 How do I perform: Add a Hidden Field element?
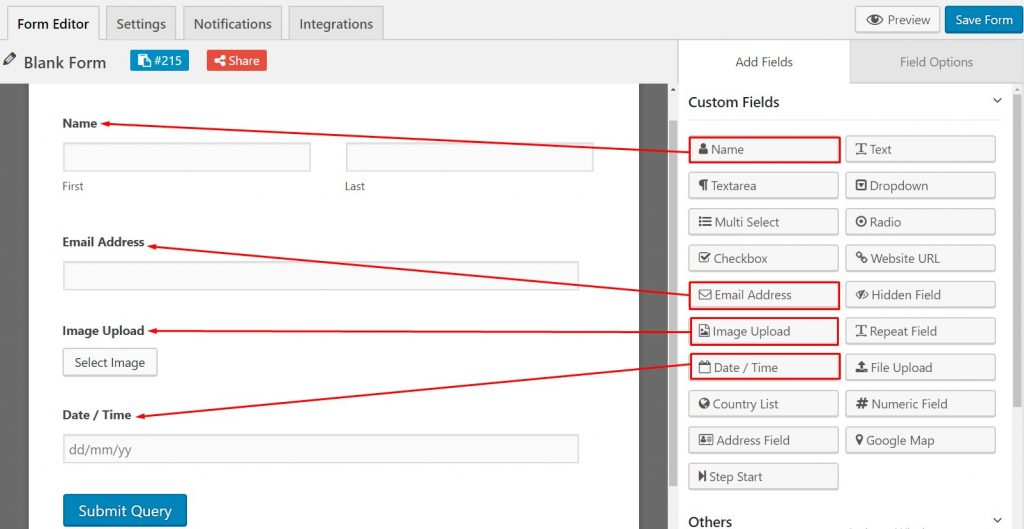point(920,295)
